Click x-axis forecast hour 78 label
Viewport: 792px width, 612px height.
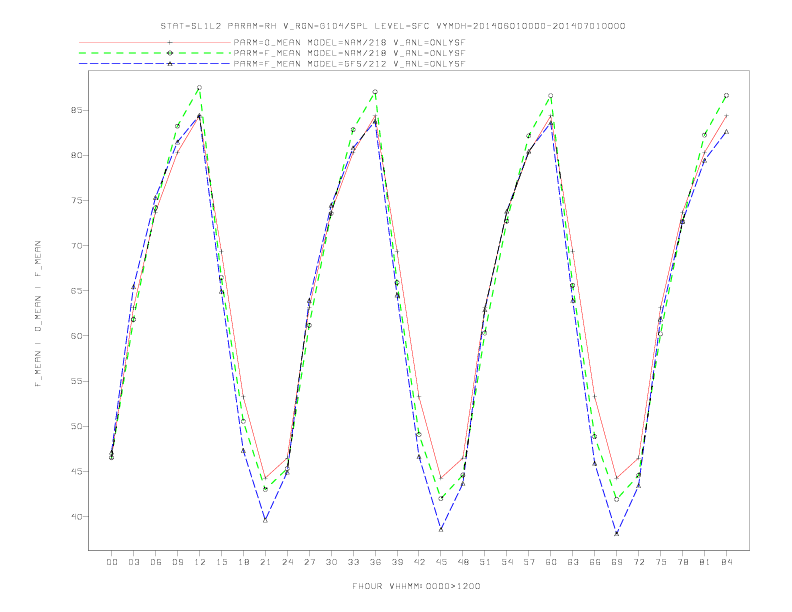click(x=683, y=562)
